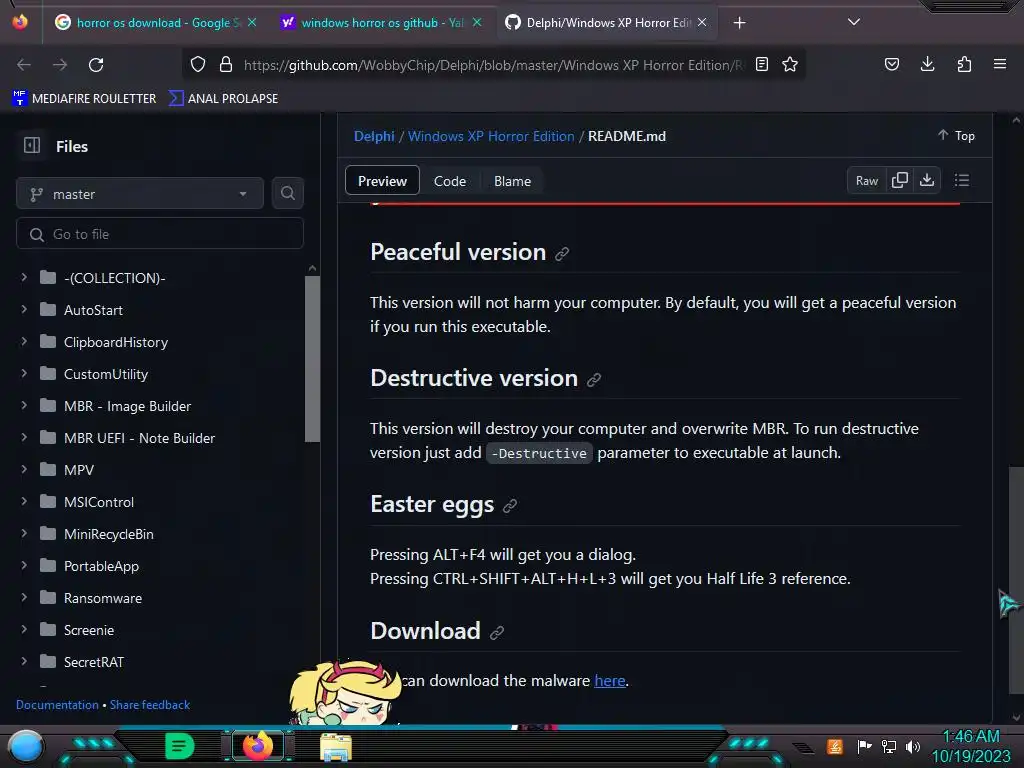Image resolution: width=1024 pixels, height=768 pixels.
Task: Bookmark this page with the star
Action: pos(790,64)
